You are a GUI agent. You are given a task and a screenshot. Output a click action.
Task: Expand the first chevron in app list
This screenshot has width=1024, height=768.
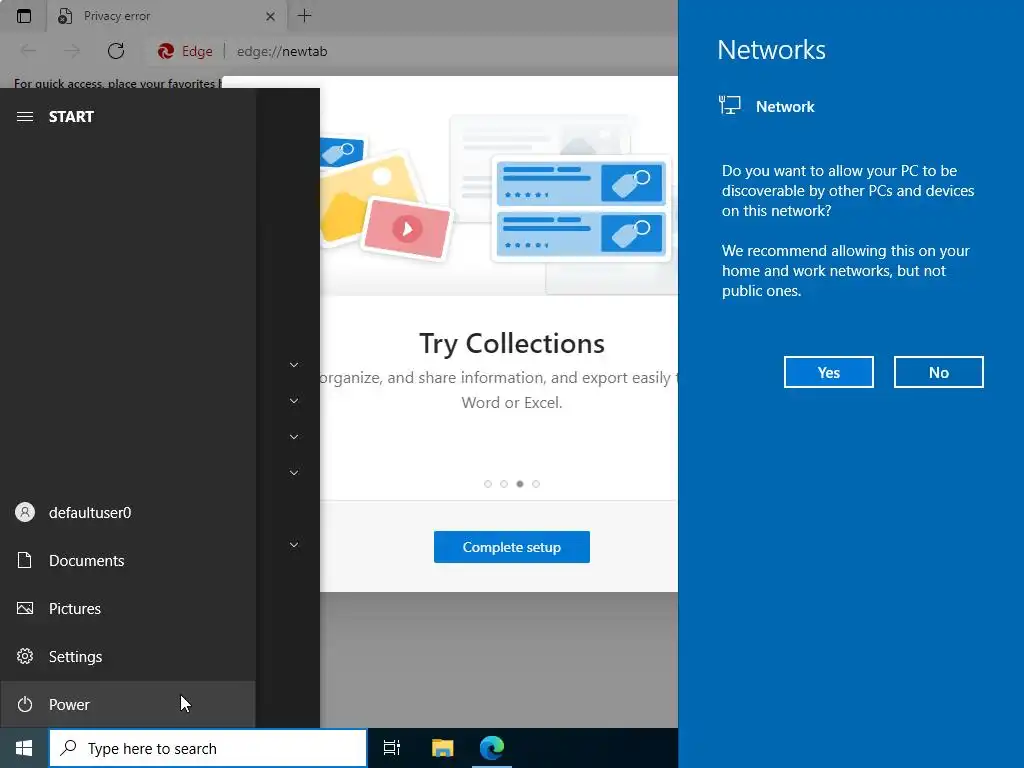[294, 365]
